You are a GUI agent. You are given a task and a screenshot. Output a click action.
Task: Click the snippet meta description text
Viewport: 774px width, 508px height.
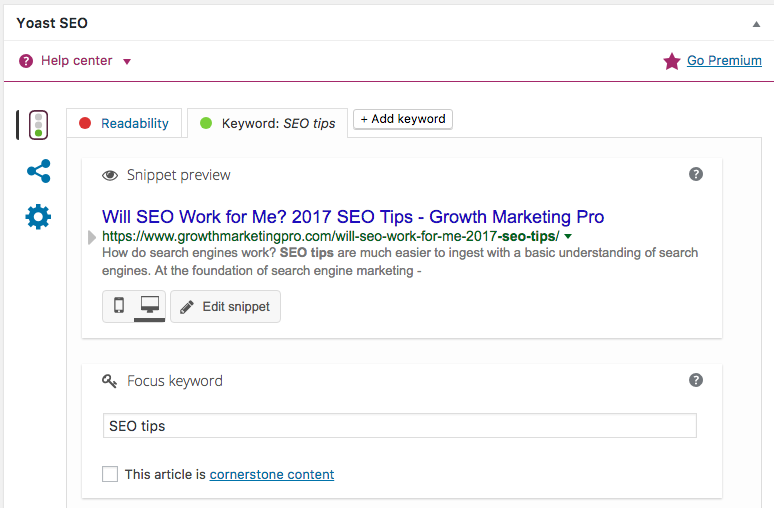click(400, 262)
